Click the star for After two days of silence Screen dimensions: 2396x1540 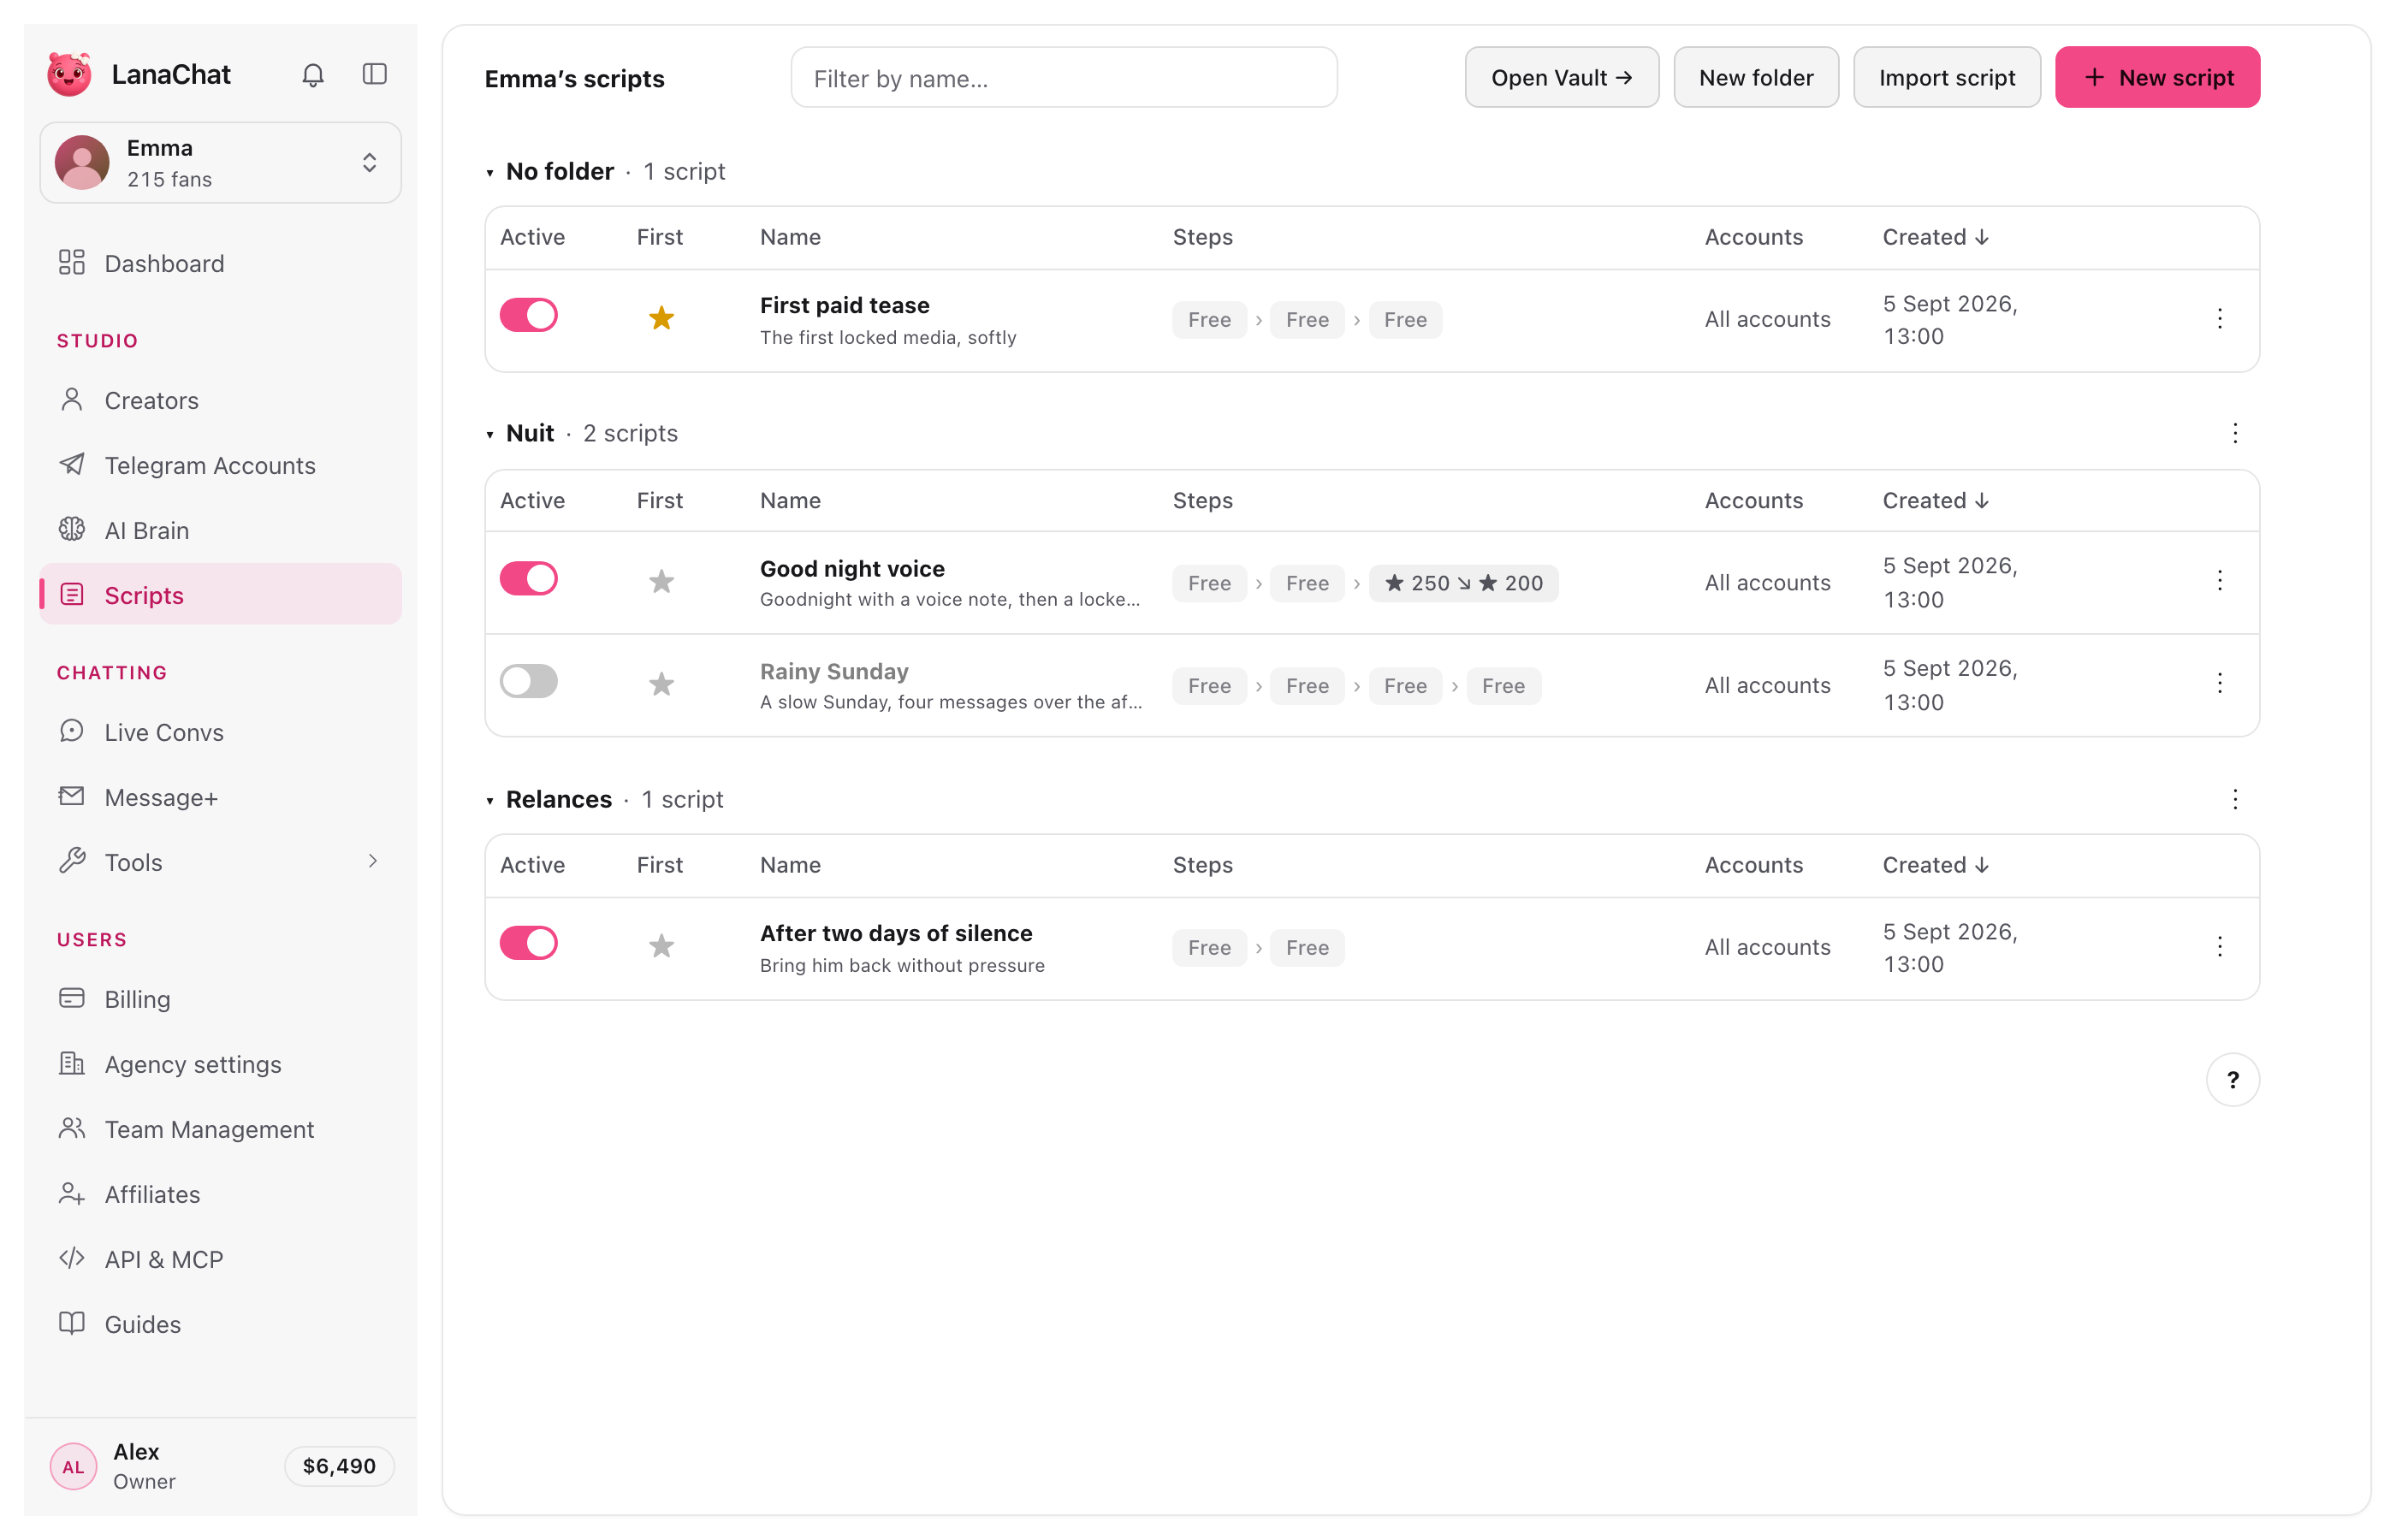click(x=661, y=946)
